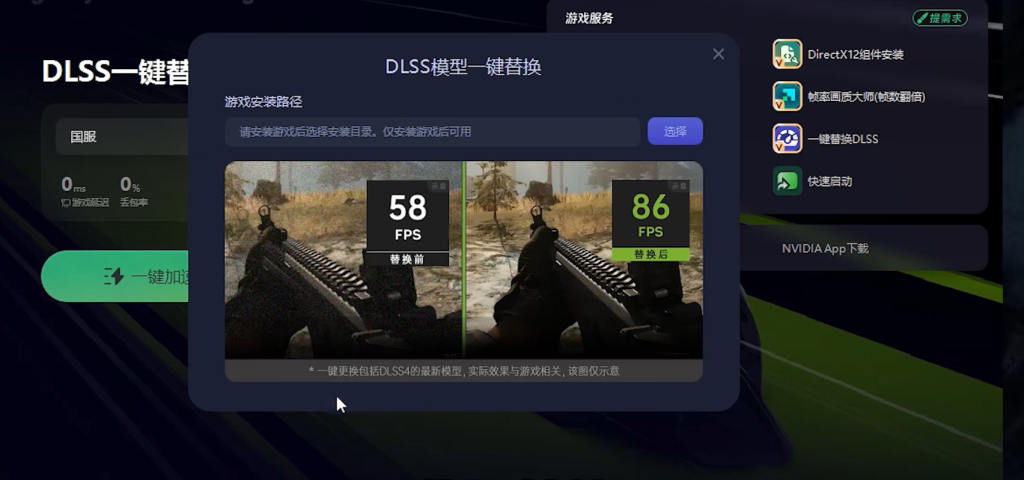Click the 58 FPS 替换前 preview image
The image size is (1024, 480).
point(344,260)
